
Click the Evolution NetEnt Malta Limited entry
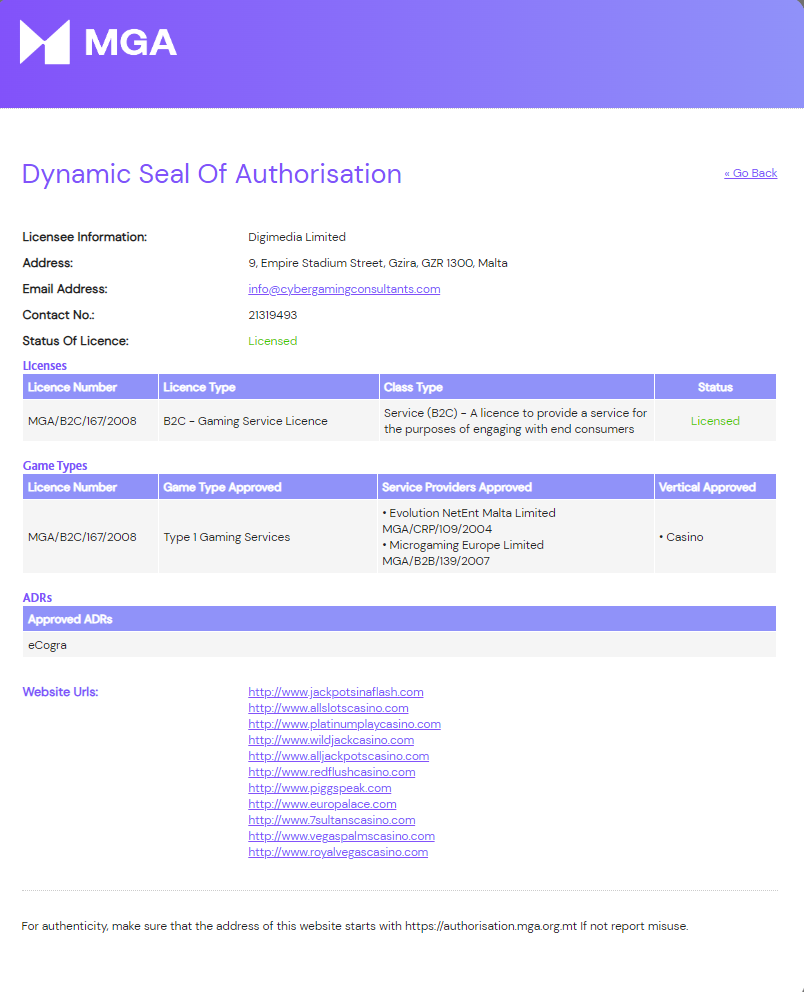[469, 521]
